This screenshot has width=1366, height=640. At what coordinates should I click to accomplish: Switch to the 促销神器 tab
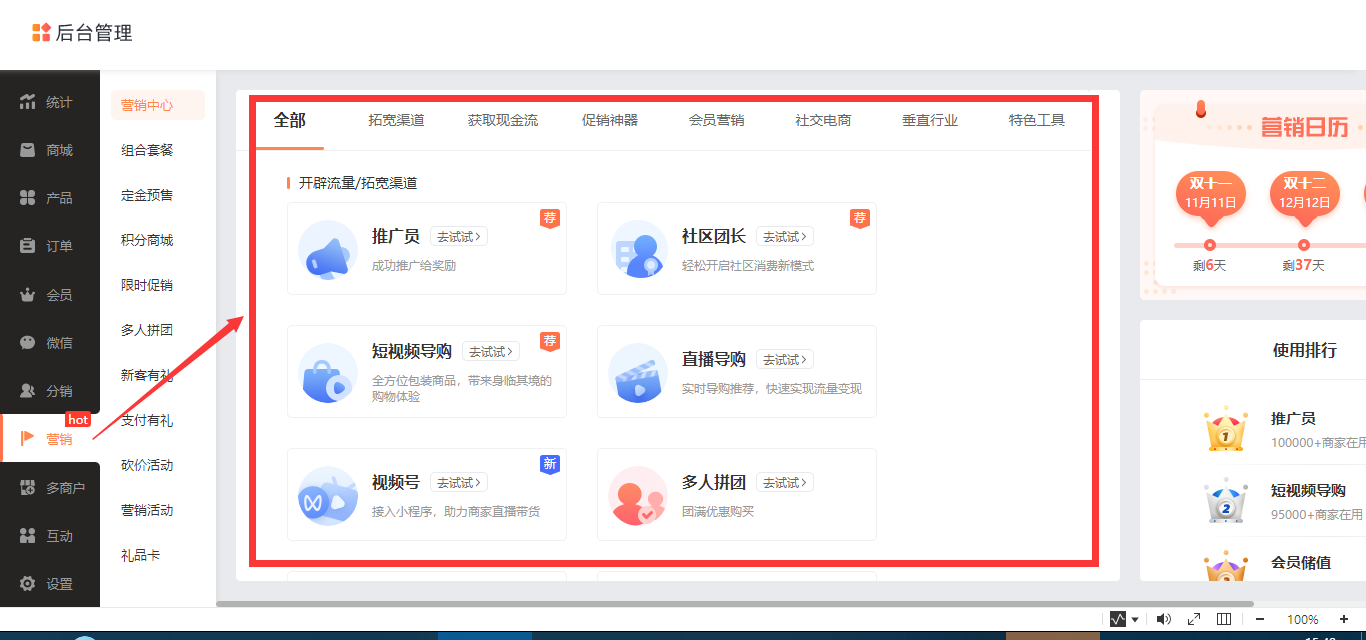click(610, 120)
